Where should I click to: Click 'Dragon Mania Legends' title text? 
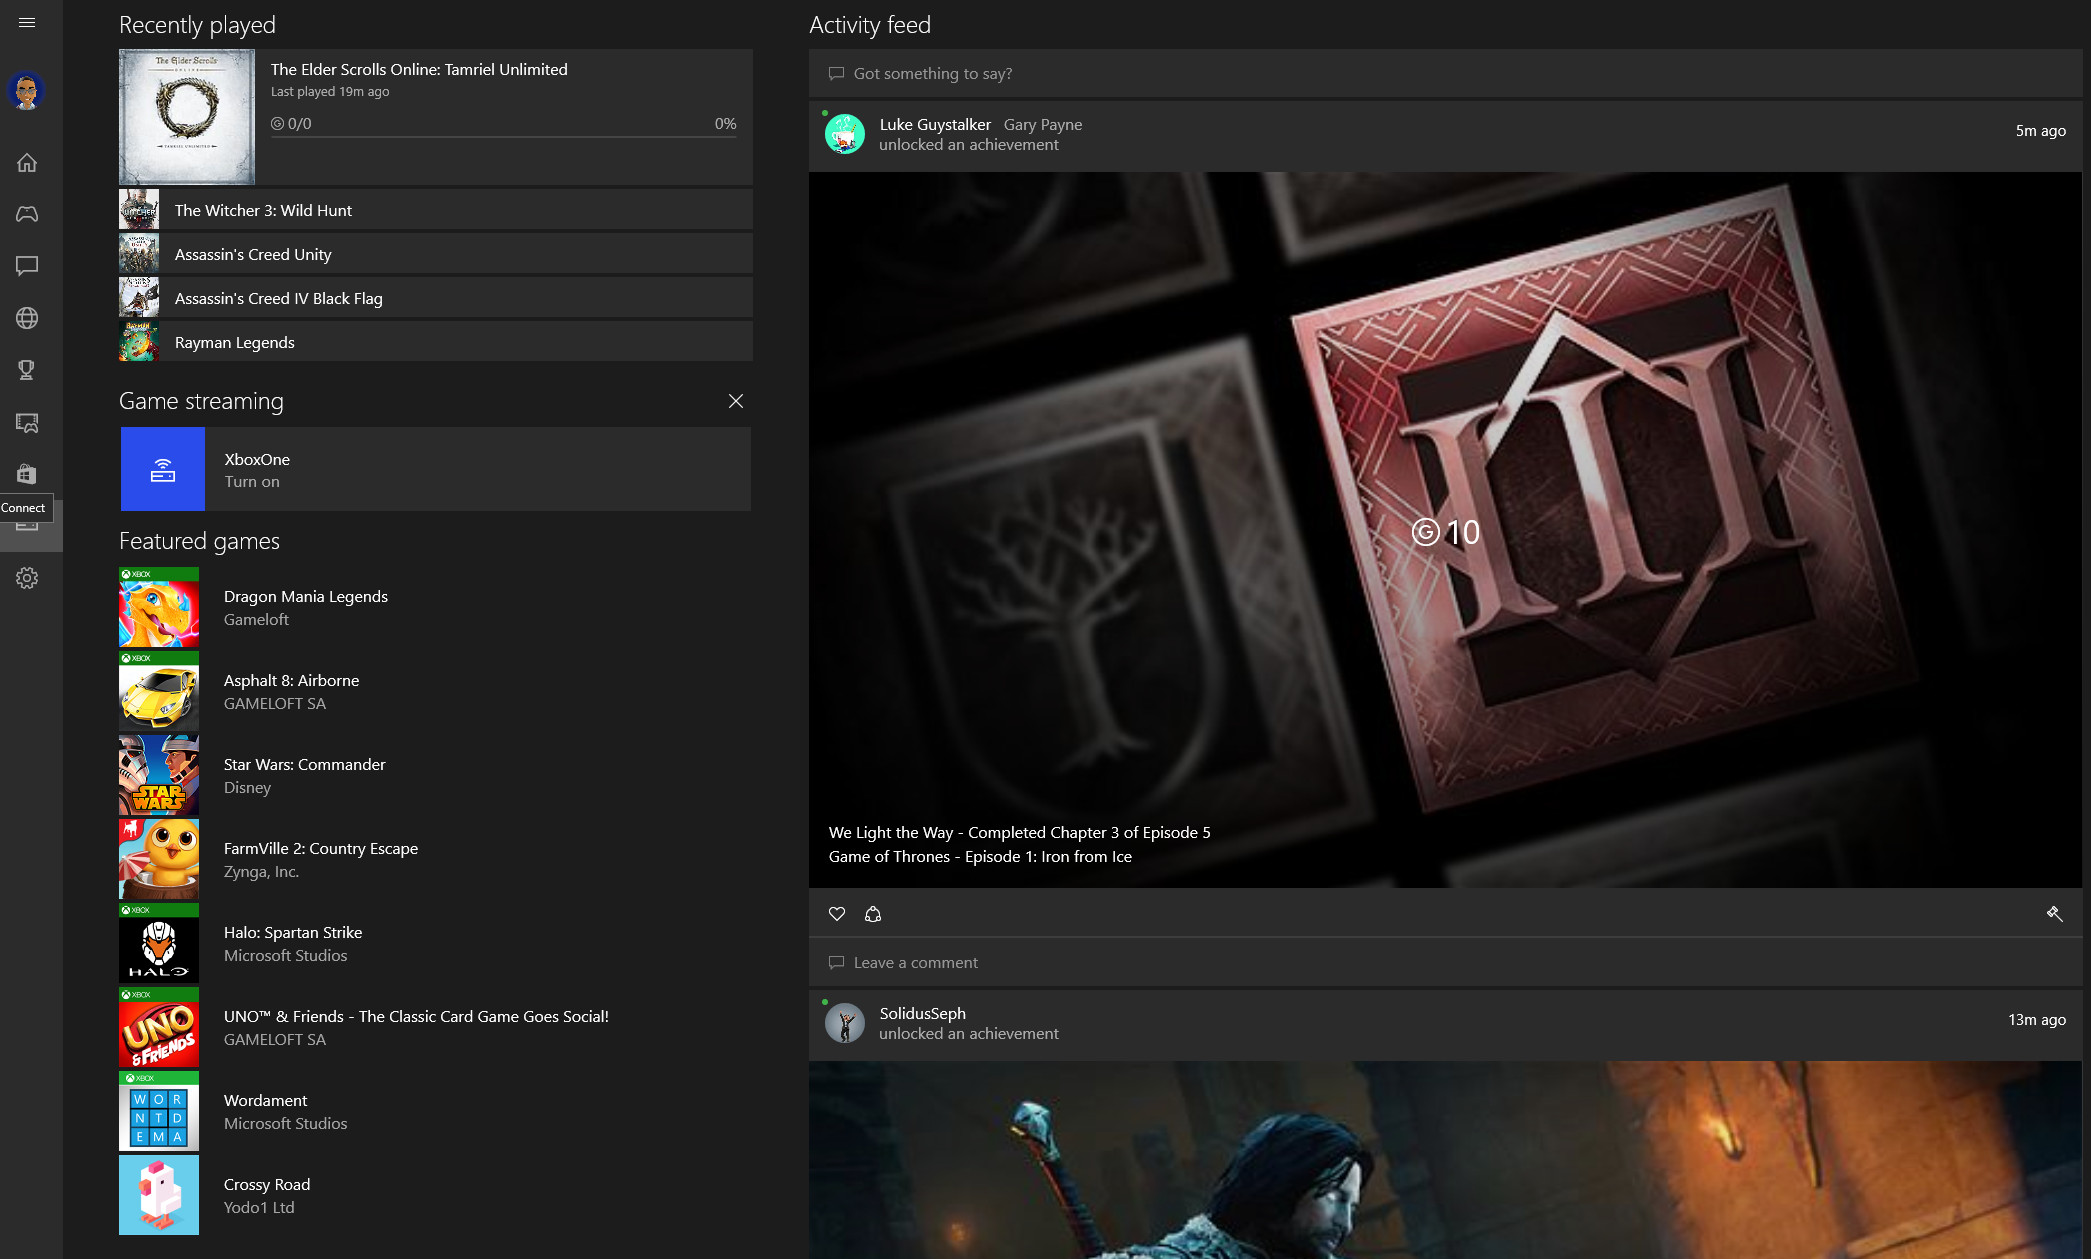click(306, 597)
